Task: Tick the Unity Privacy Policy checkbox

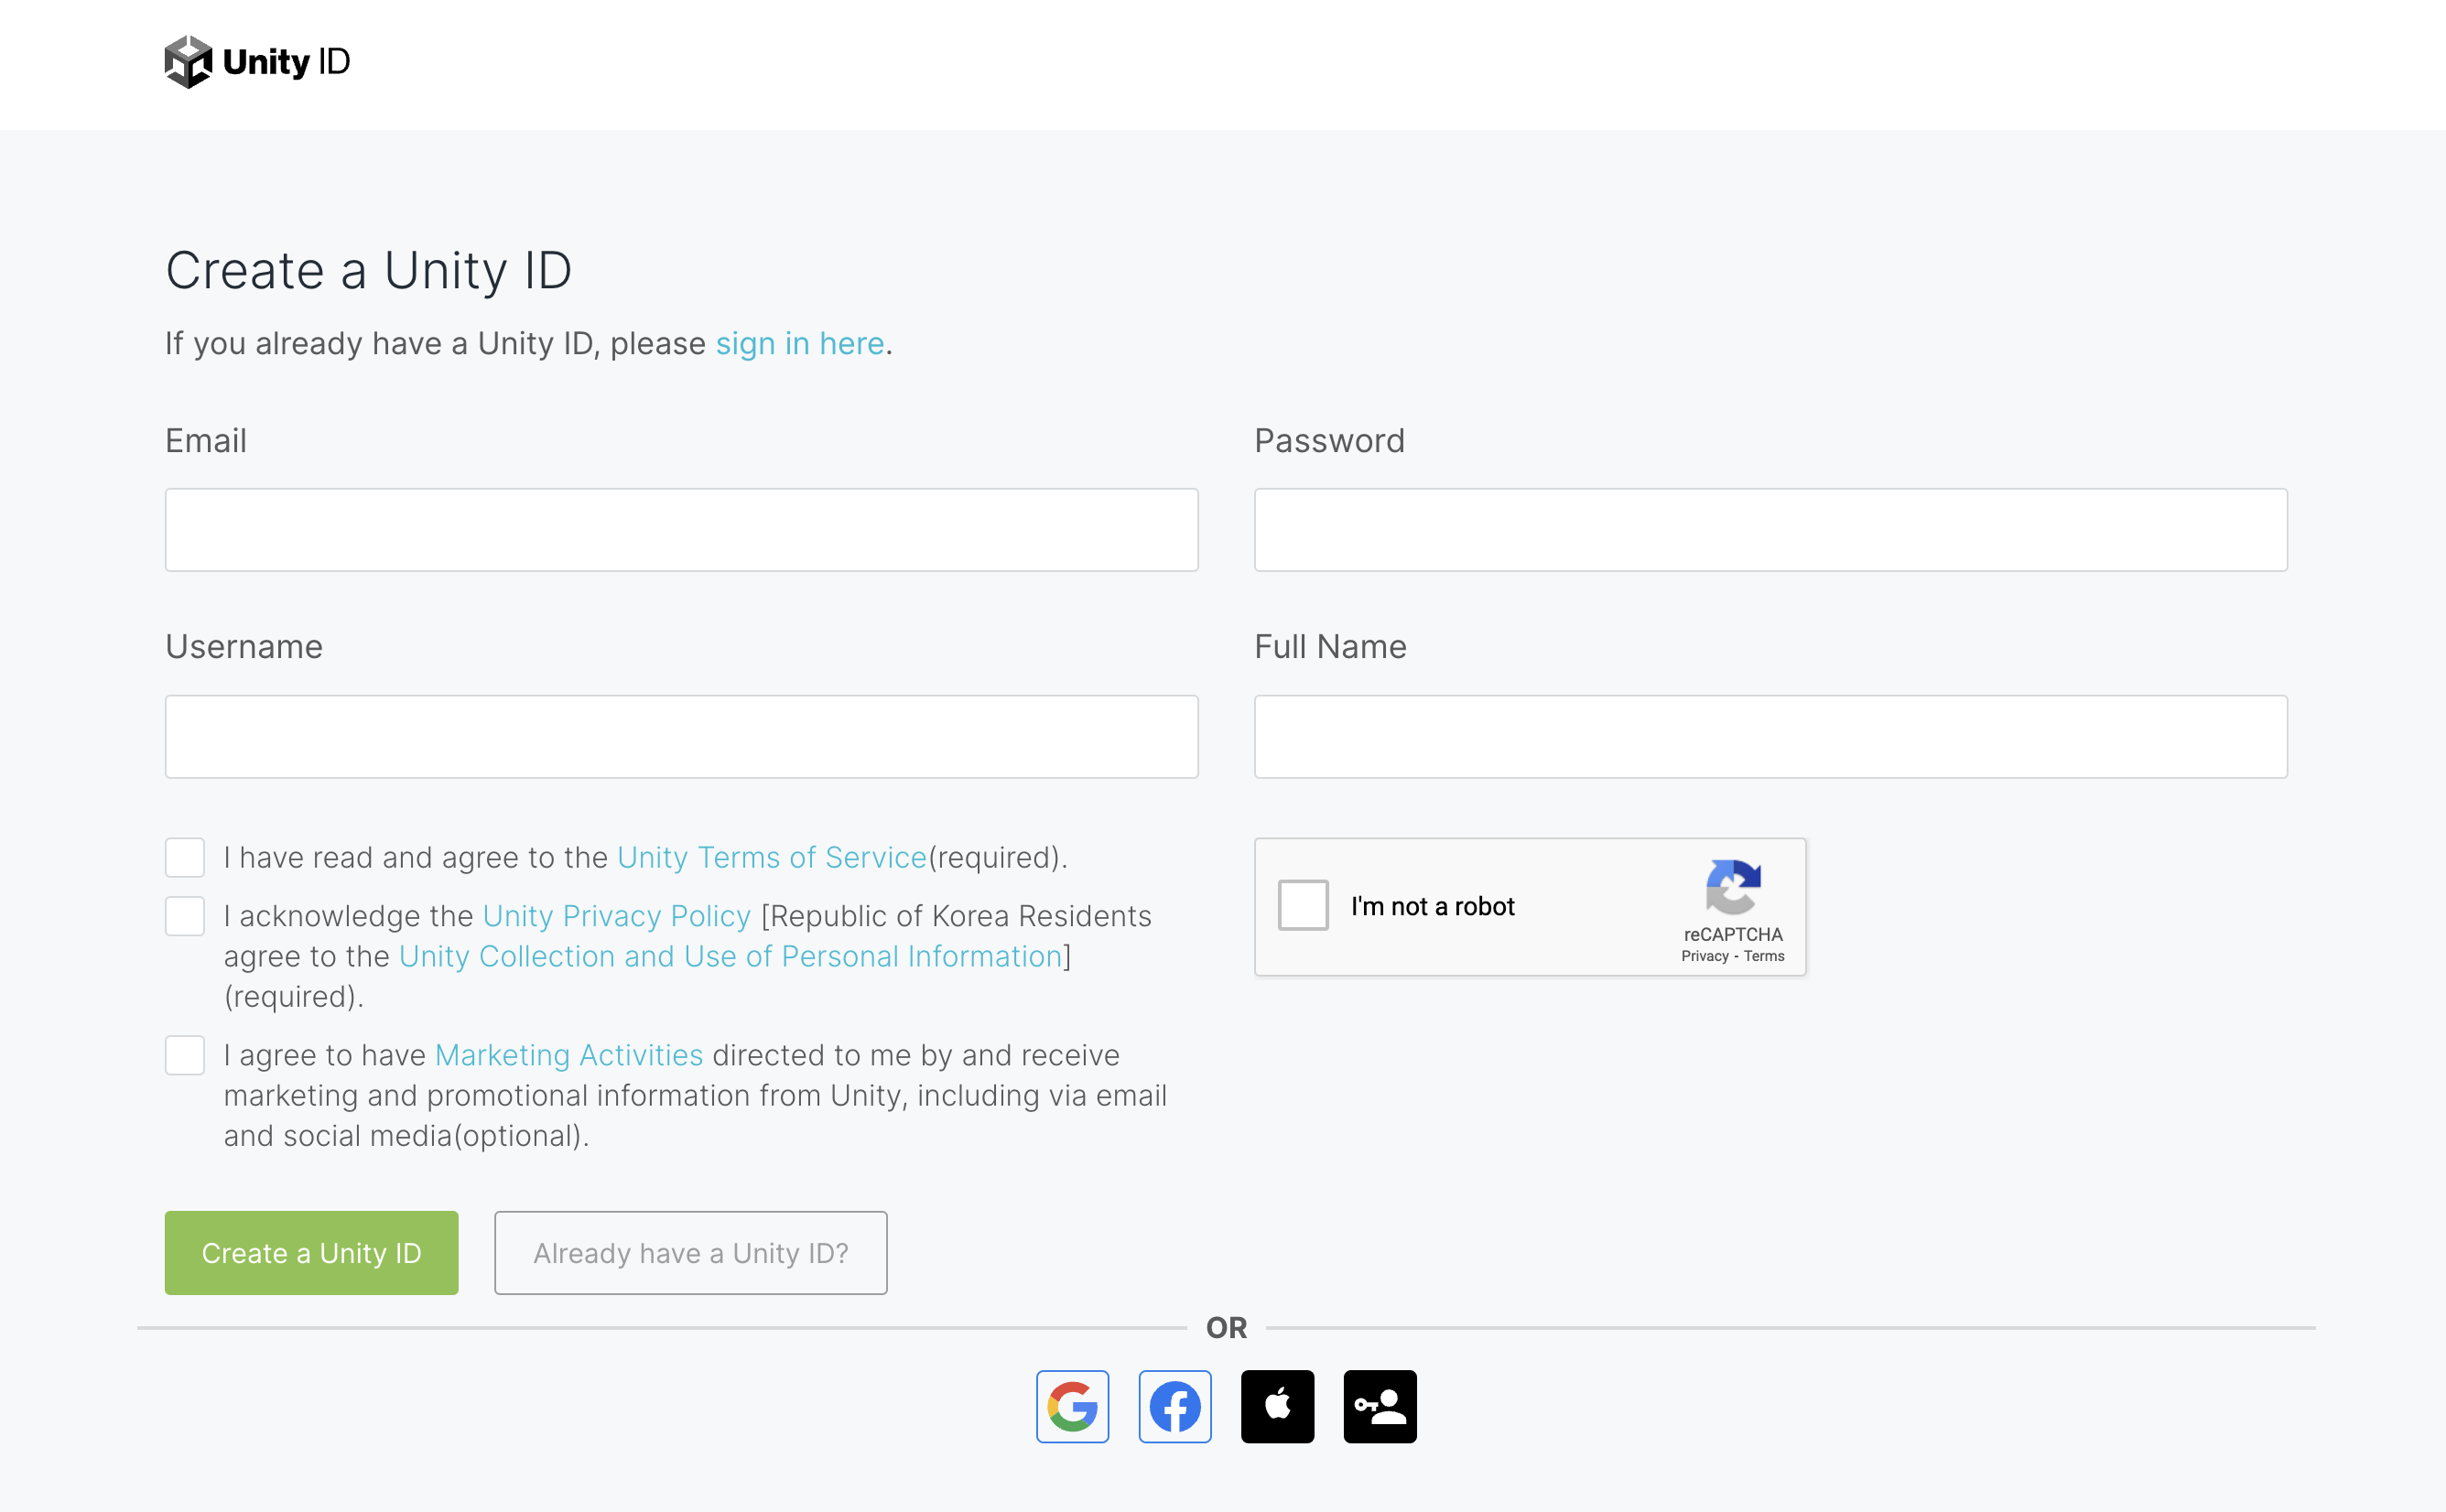Action: tap(185, 916)
